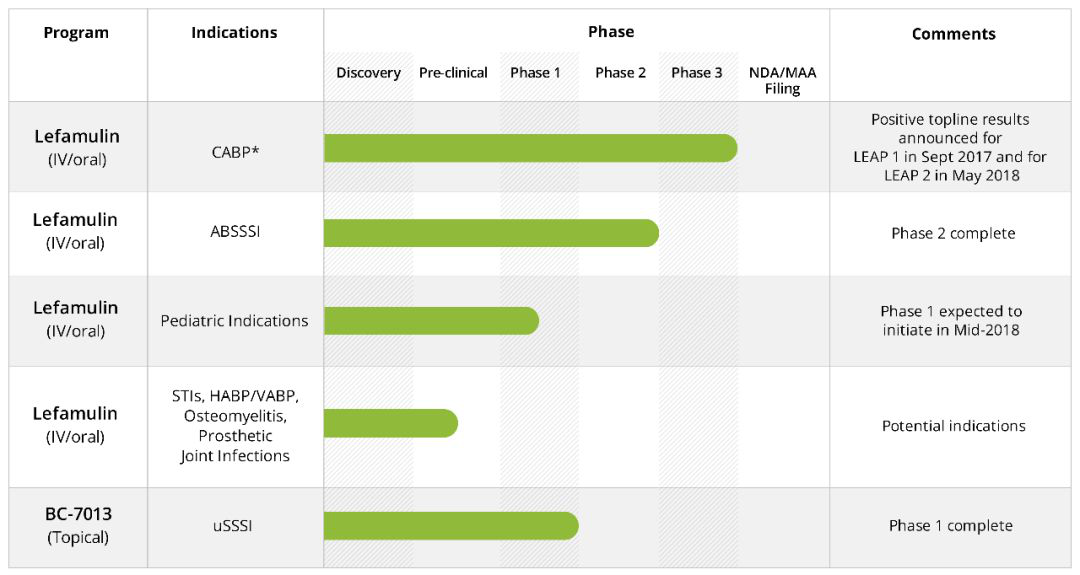This screenshot has width=1080, height=575.
Task: Click the Phase 3 column label
Action: (x=697, y=73)
